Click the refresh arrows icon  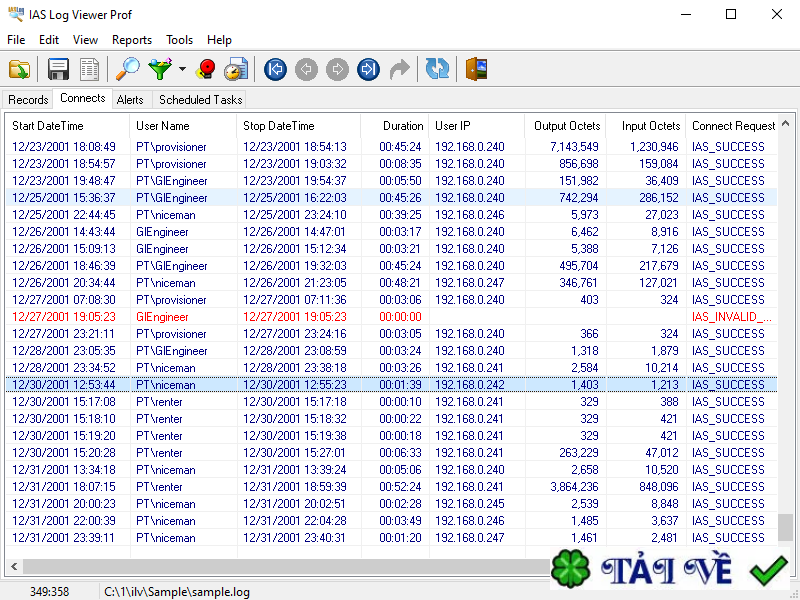(437, 69)
